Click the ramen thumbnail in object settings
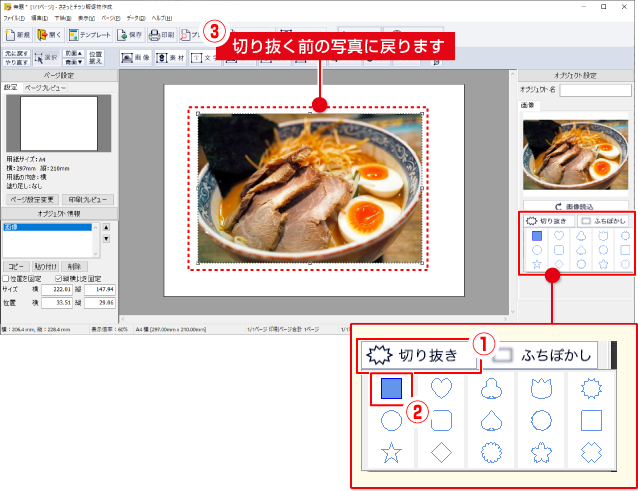Viewport: 638px width, 491px height. click(x=575, y=154)
